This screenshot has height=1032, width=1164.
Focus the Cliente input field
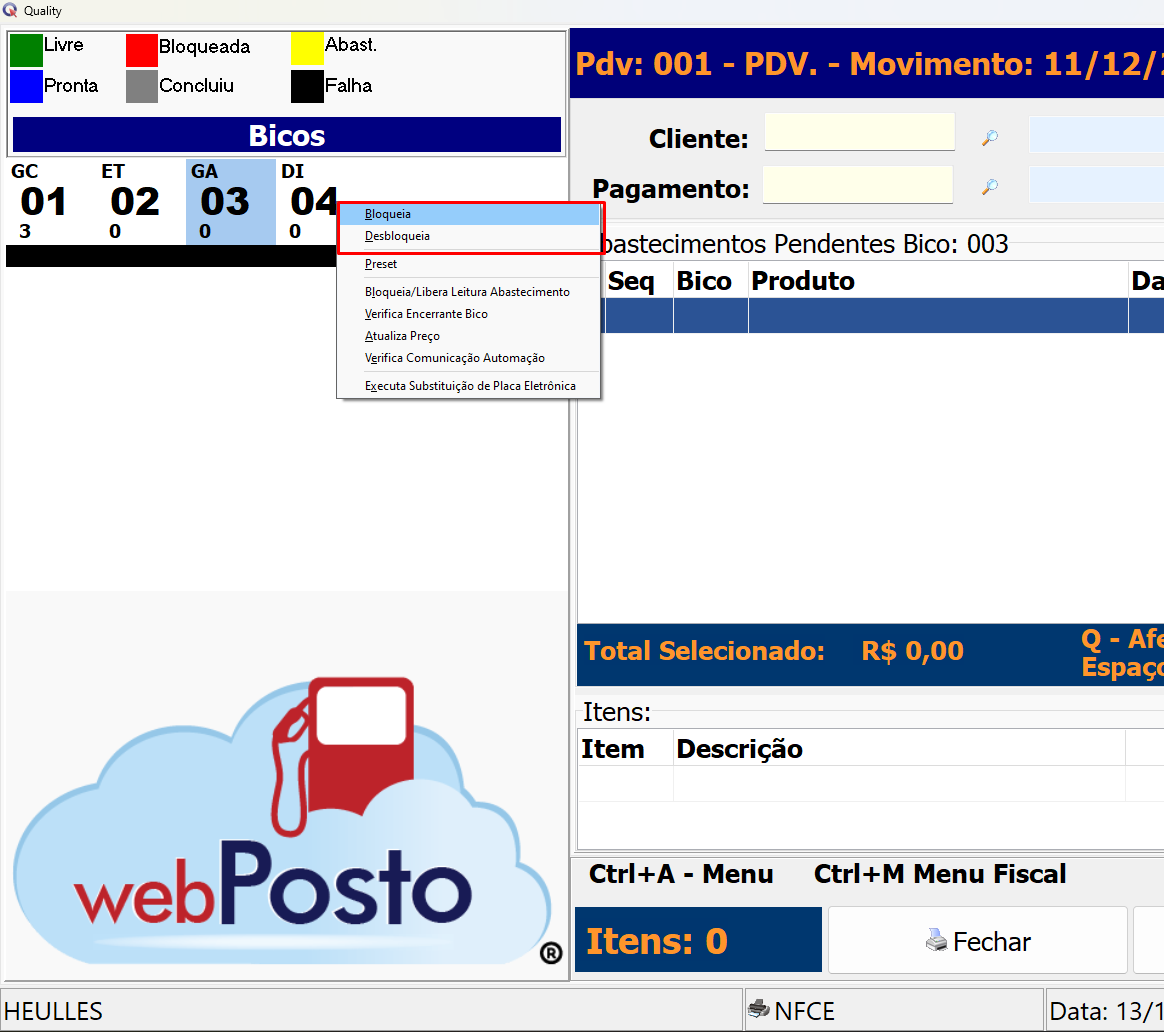[860, 132]
